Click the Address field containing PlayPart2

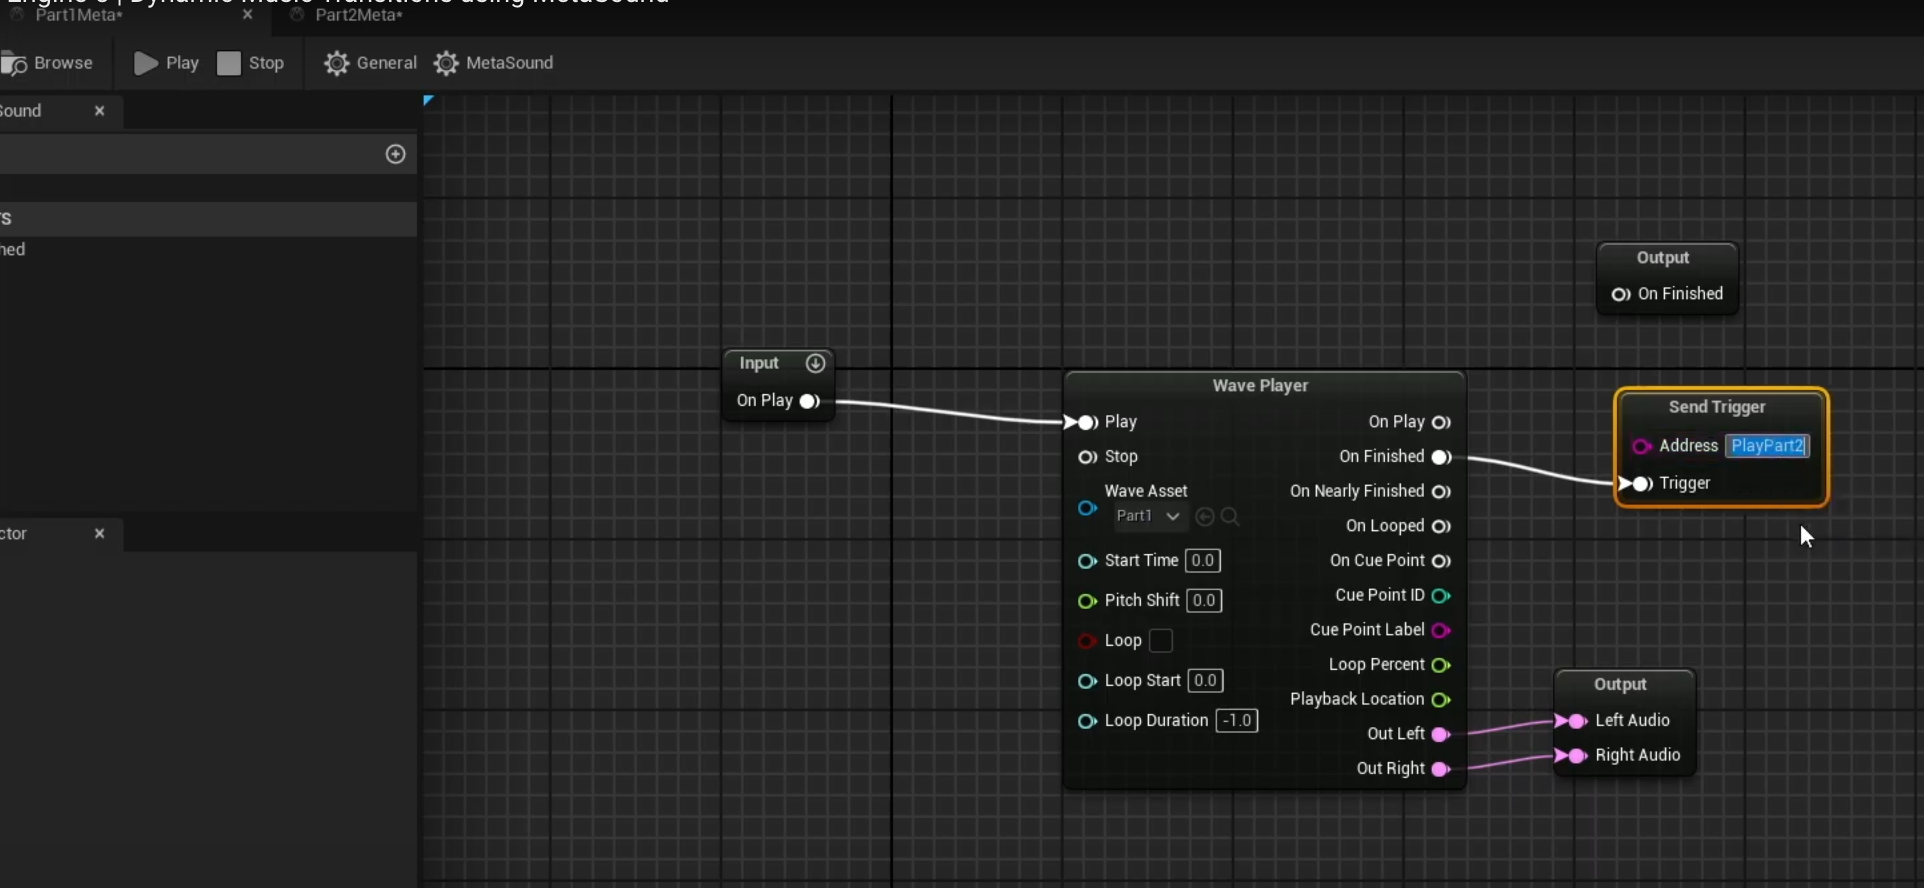click(x=1767, y=446)
